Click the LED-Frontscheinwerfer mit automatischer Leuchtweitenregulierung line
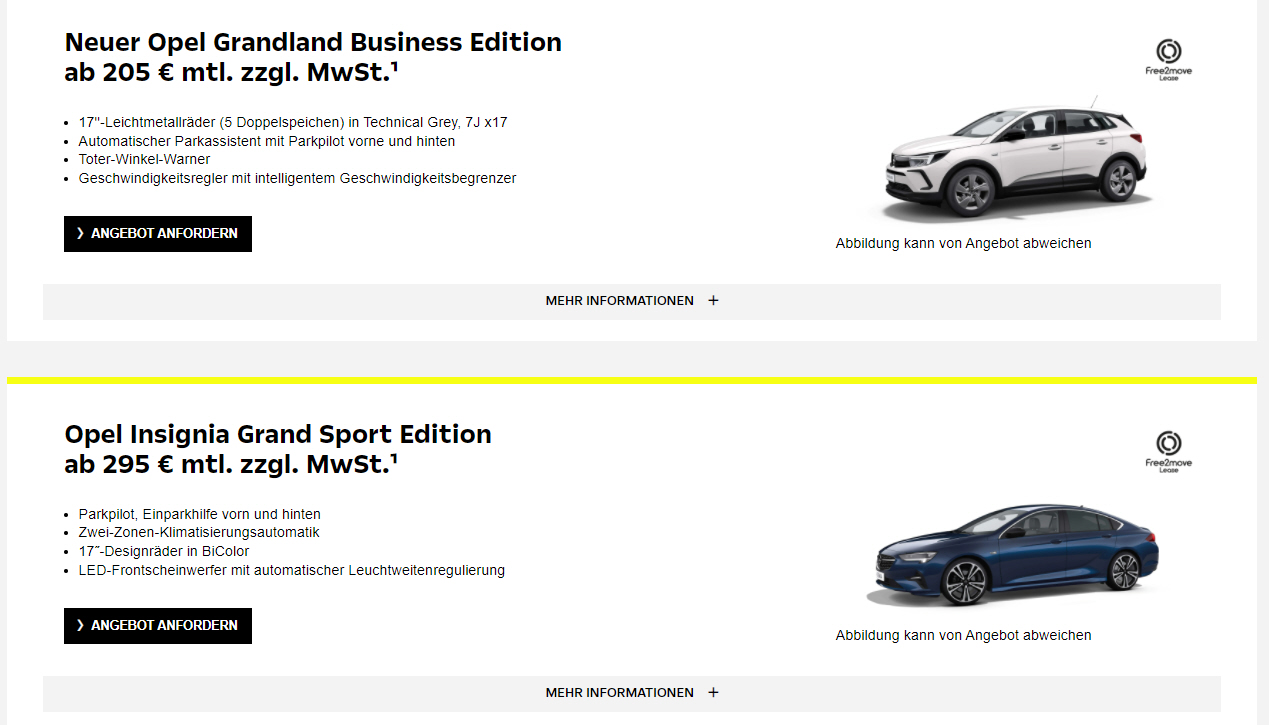 click(292, 570)
